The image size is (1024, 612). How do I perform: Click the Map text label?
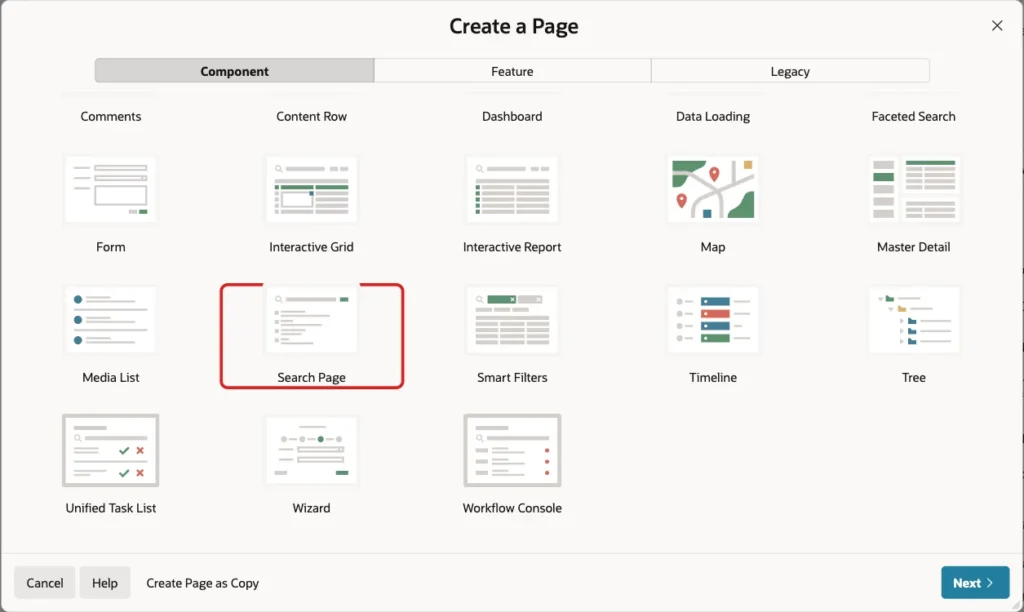(712, 247)
